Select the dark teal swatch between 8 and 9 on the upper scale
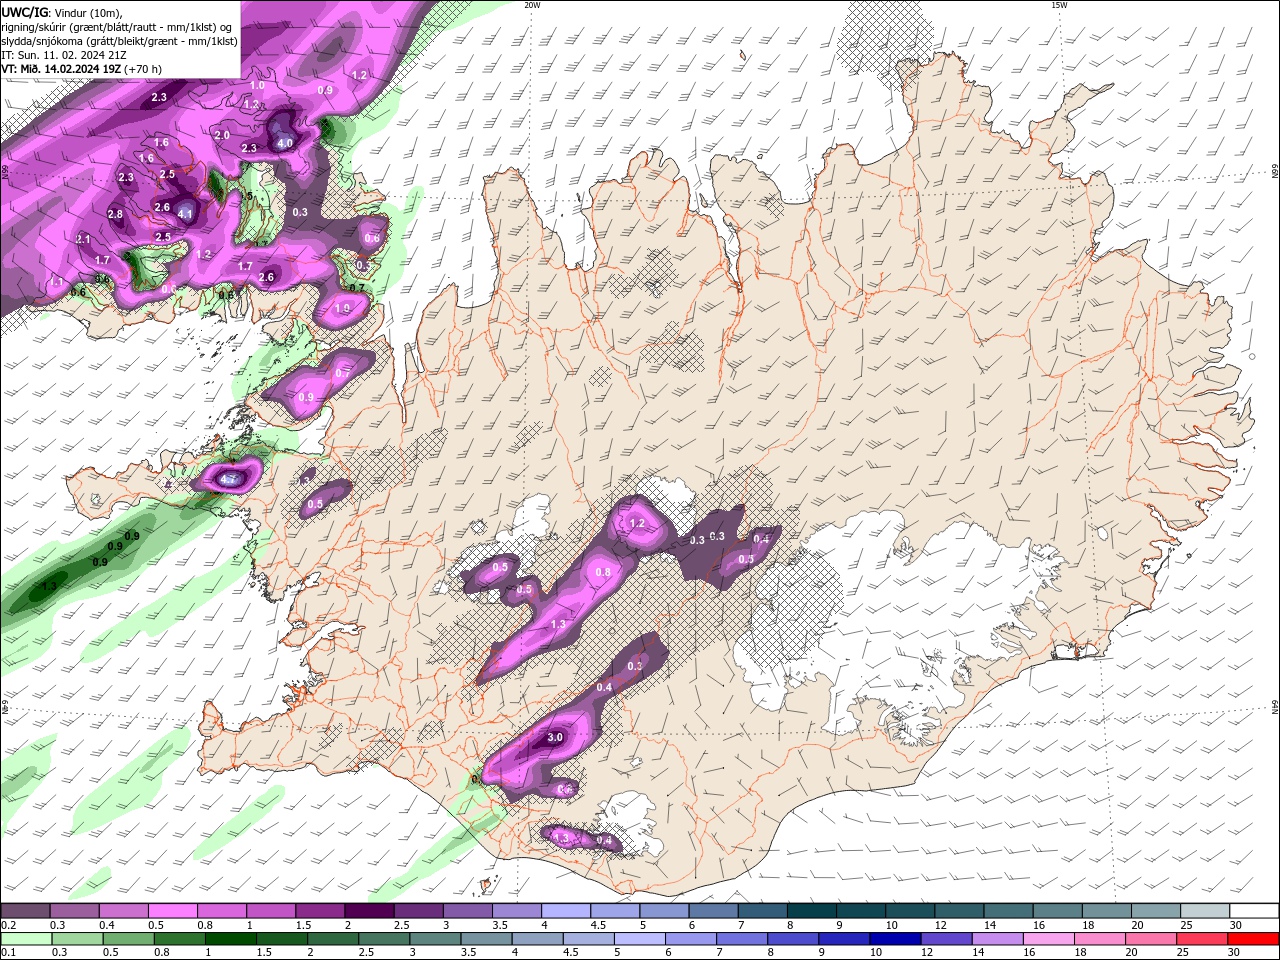 [812, 911]
